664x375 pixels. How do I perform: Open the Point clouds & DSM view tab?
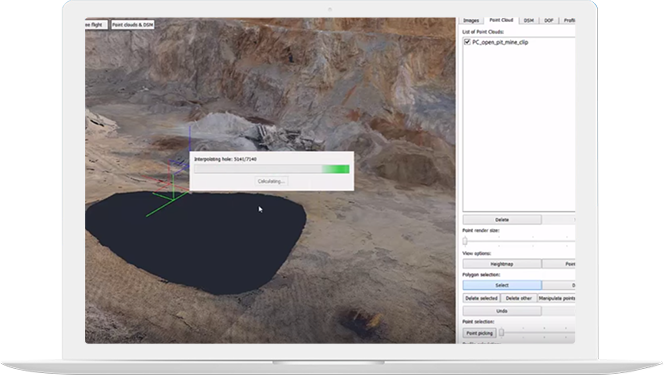[x=133, y=25]
